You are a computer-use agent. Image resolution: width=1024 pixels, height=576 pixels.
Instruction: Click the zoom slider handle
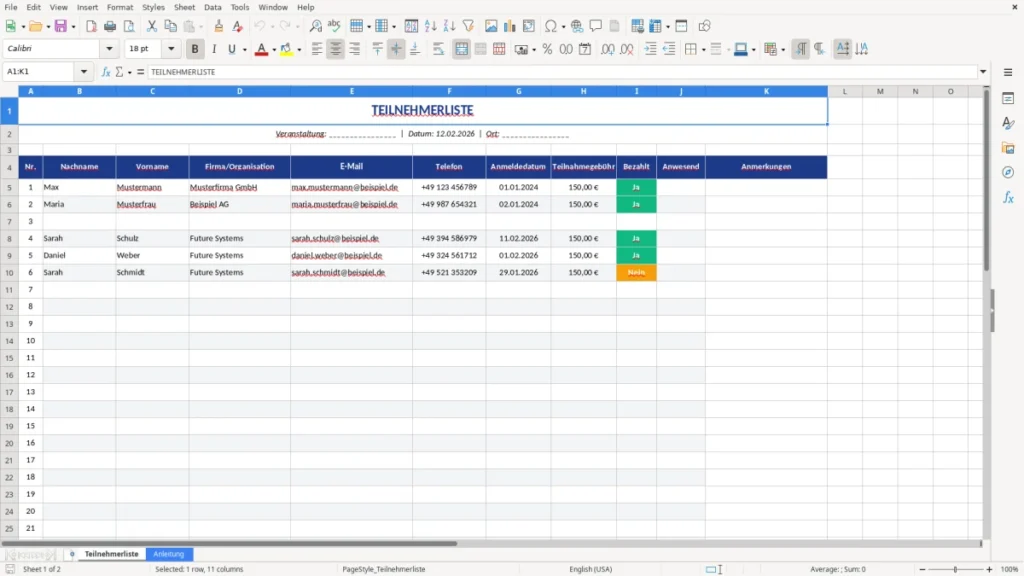pyautogui.click(x=955, y=569)
